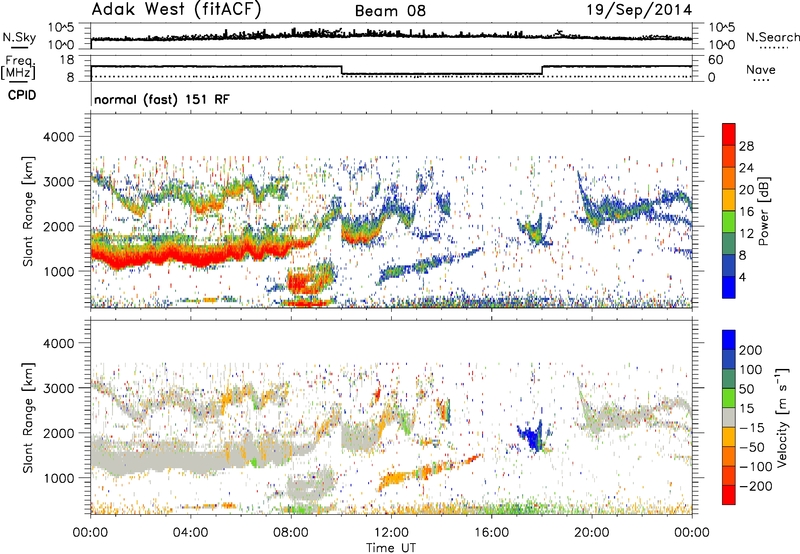Click the "Velocity [m s-1]" colorbar title
Image resolution: width=800 pixels, height=554 pixels.
click(x=781, y=417)
